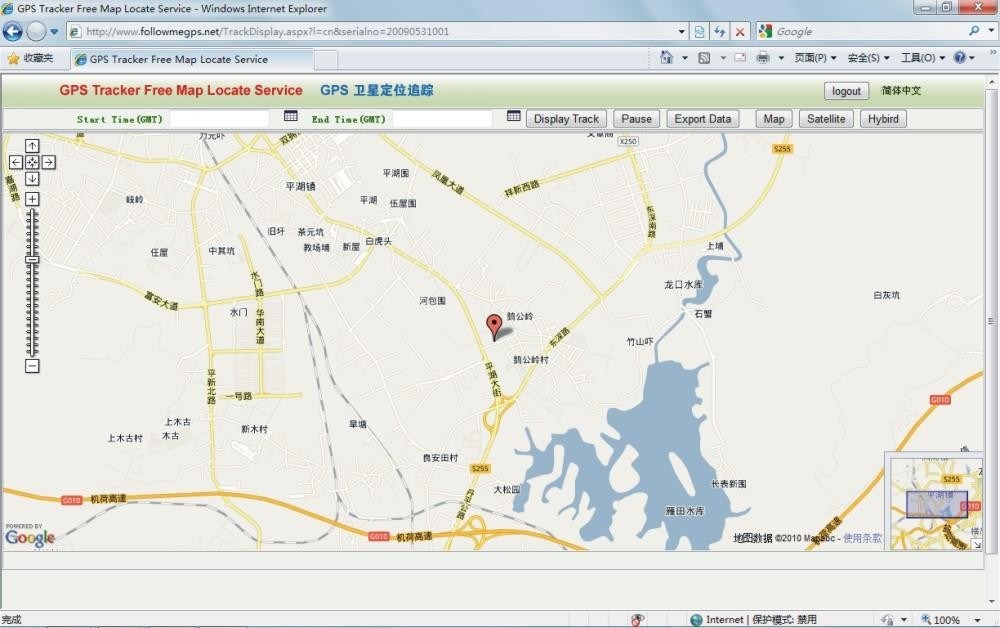
Task: Switch map to Satellite view
Action: tap(826, 119)
